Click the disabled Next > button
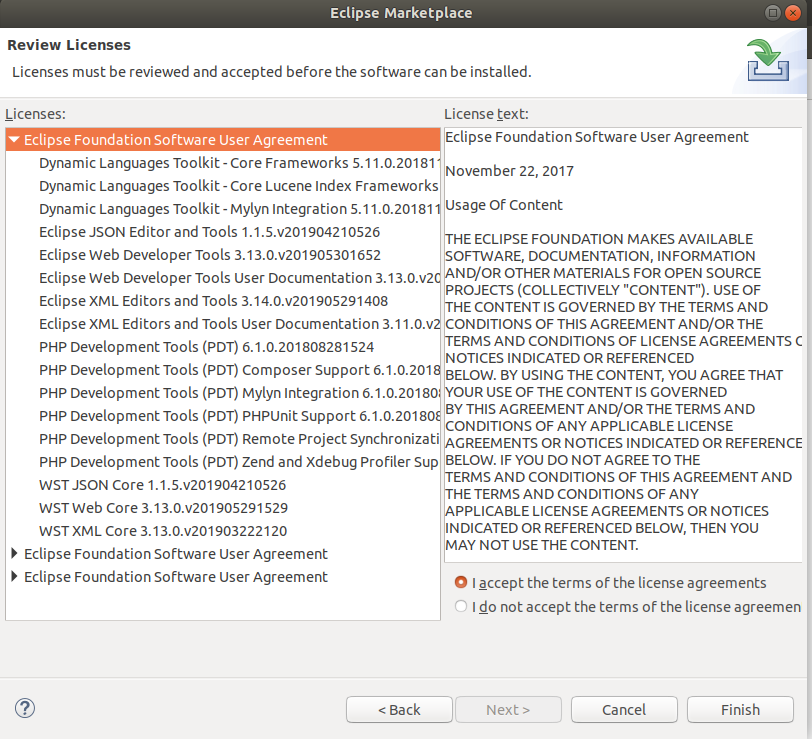 coord(508,709)
